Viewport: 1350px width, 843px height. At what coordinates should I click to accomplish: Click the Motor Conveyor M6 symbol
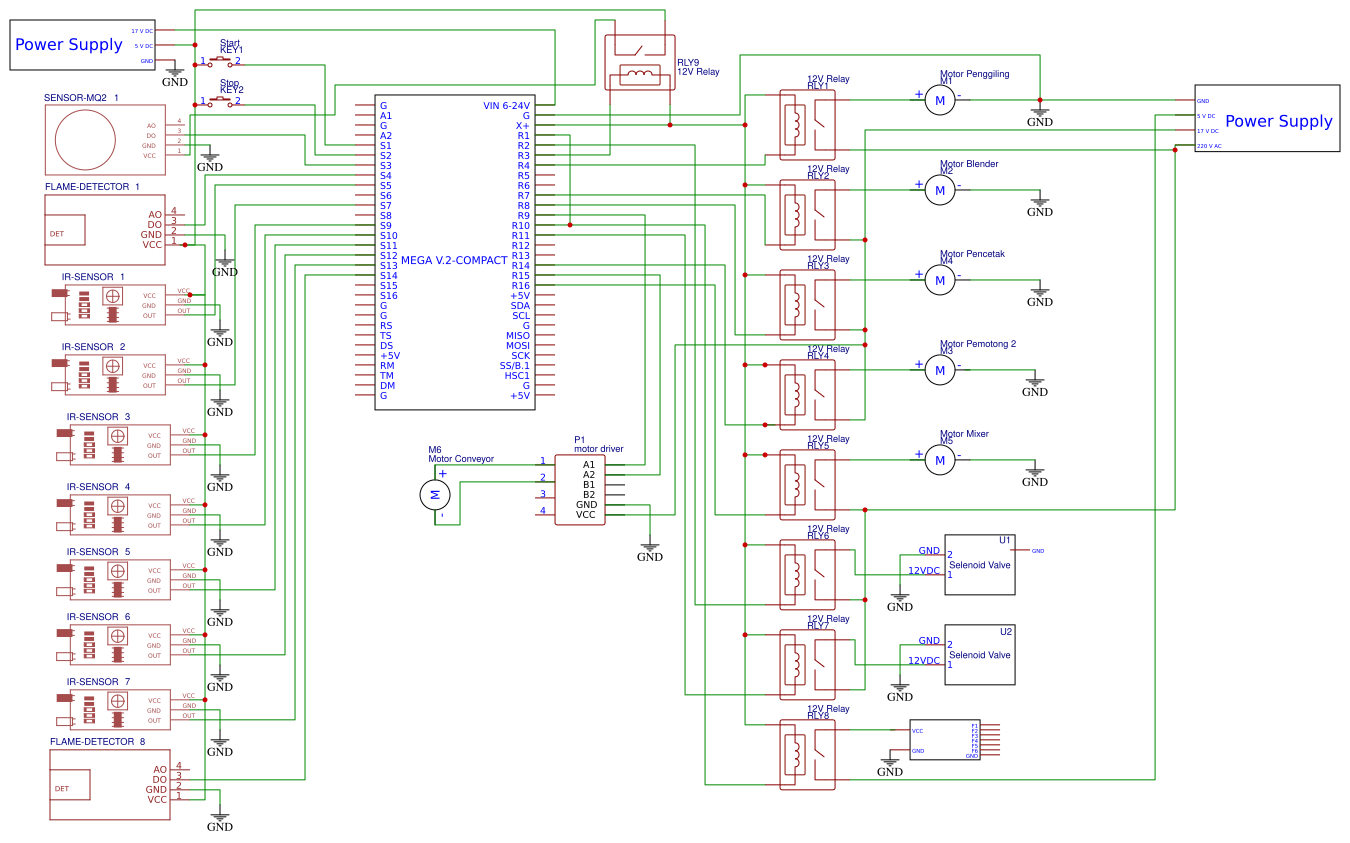coord(435,494)
